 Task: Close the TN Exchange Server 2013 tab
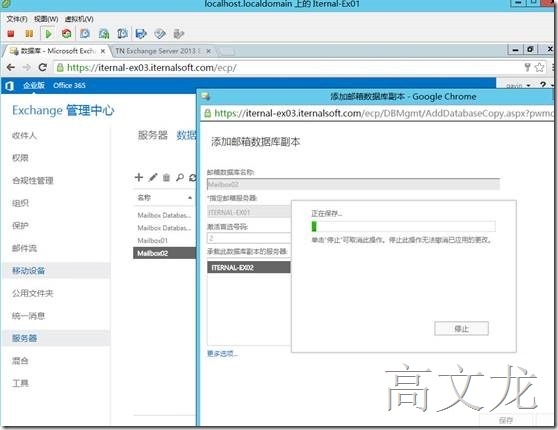click(209, 51)
